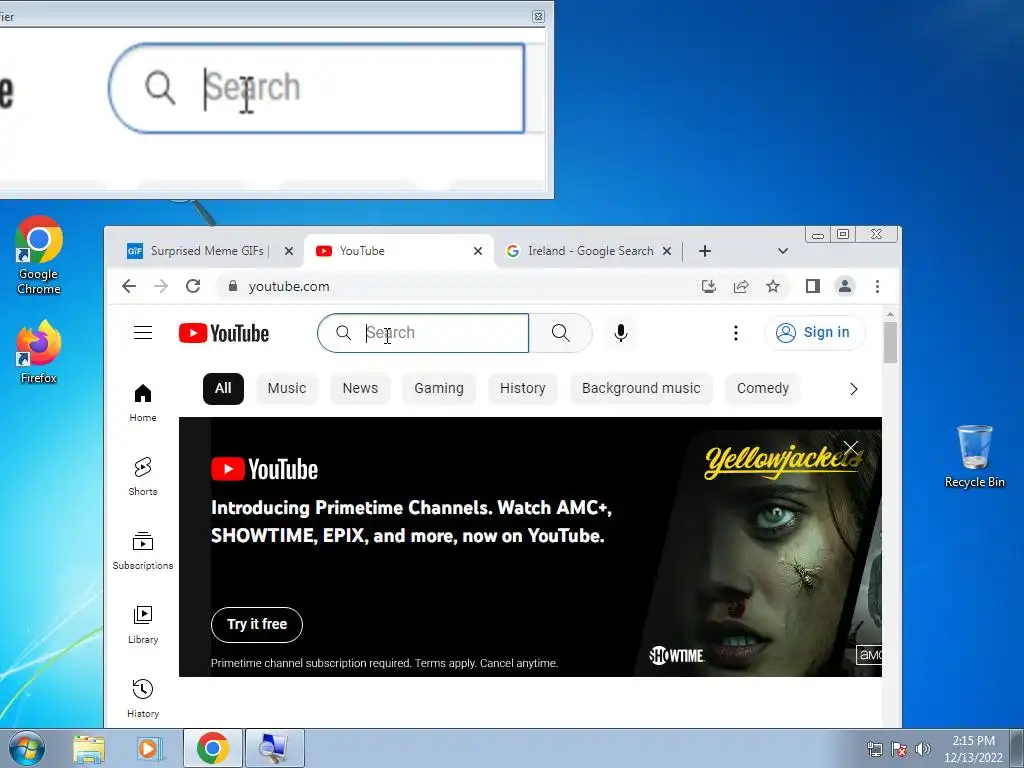Open YouTube settings three-dot menu
This screenshot has width=1024, height=768.
tap(736, 333)
